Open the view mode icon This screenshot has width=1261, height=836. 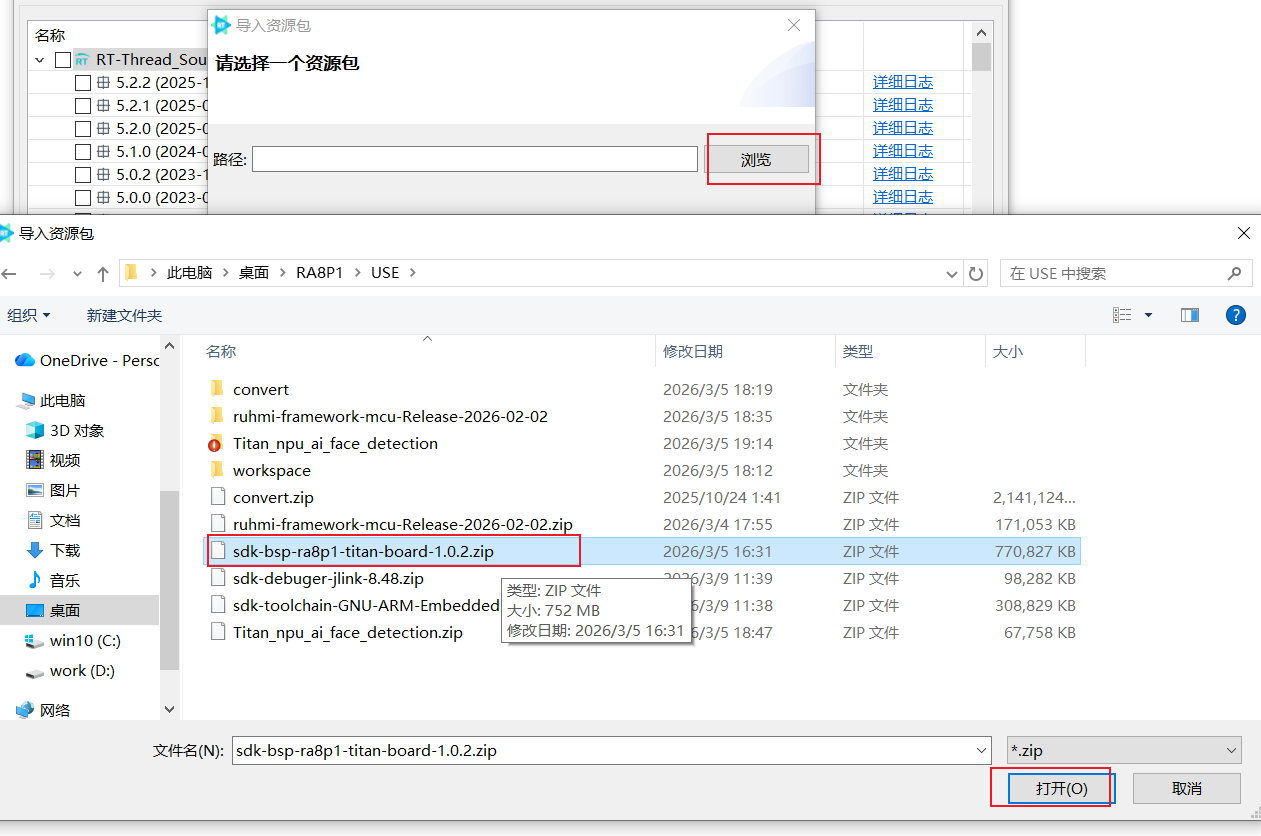[x=1122, y=315]
